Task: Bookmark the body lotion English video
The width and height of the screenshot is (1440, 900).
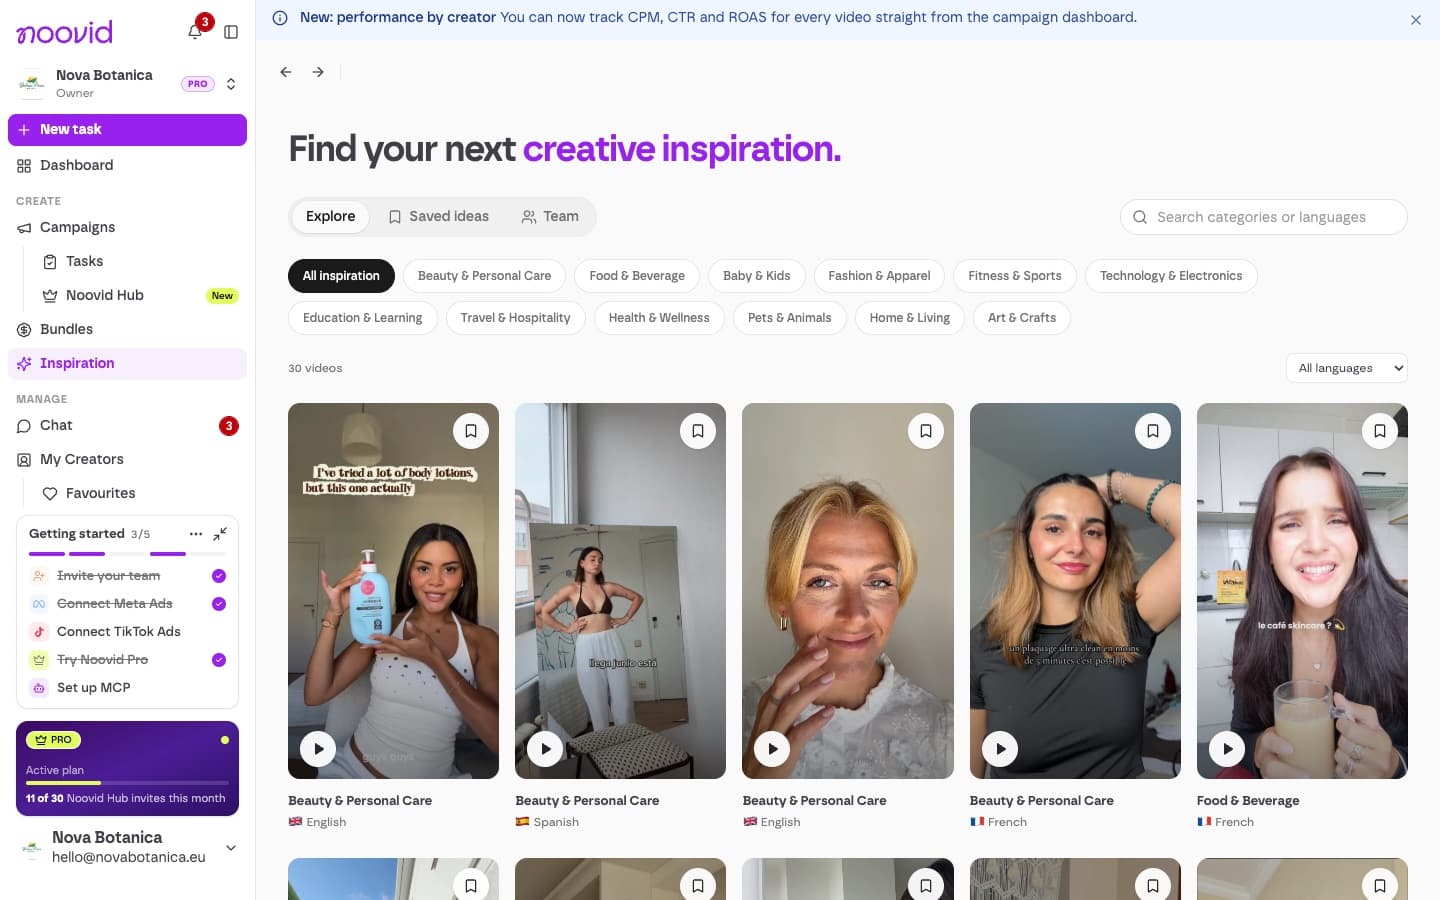Action: pyautogui.click(x=471, y=431)
